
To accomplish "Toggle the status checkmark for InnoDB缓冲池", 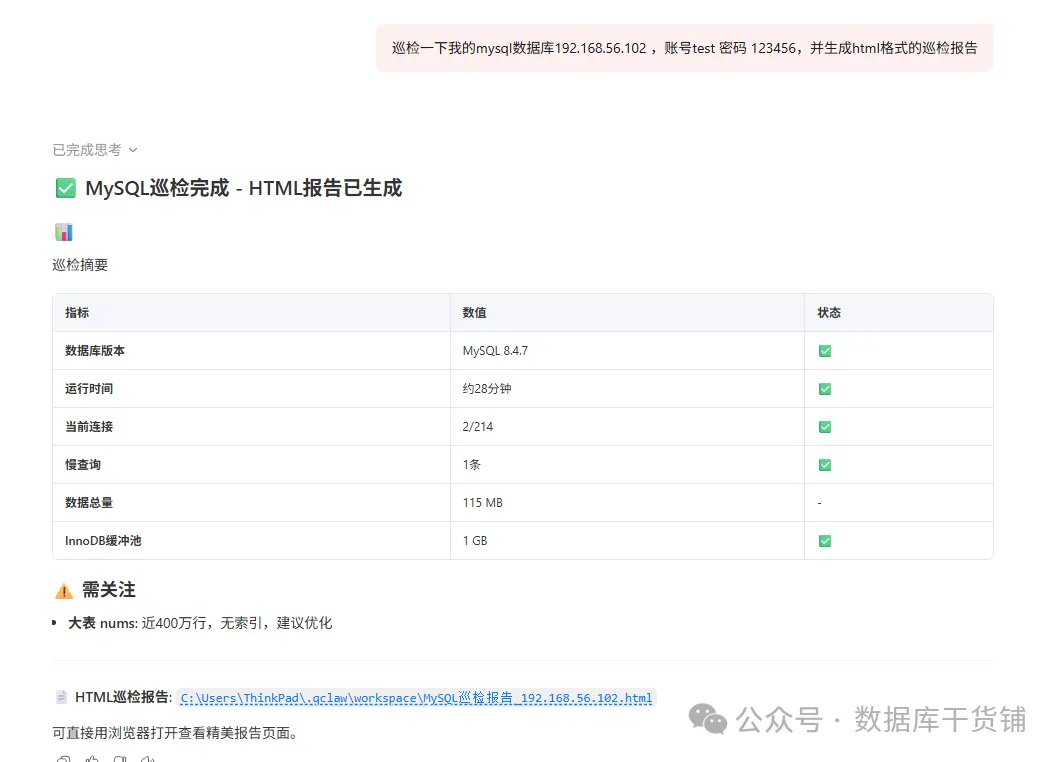I will click(823, 540).
